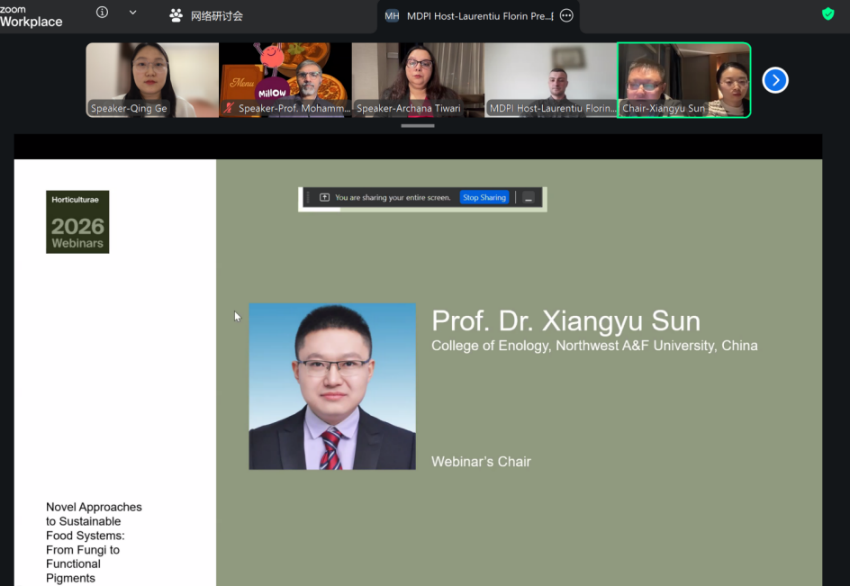Select Chair-Xiangyu Sun video thumbnail

[684, 80]
